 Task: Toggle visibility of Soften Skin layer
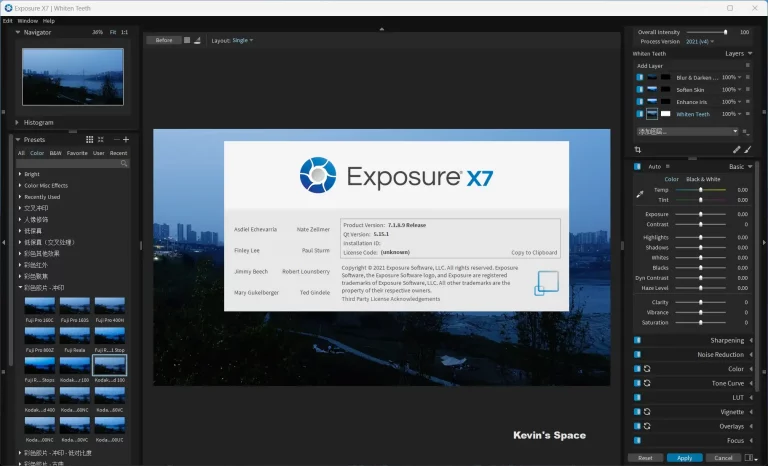(x=640, y=89)
